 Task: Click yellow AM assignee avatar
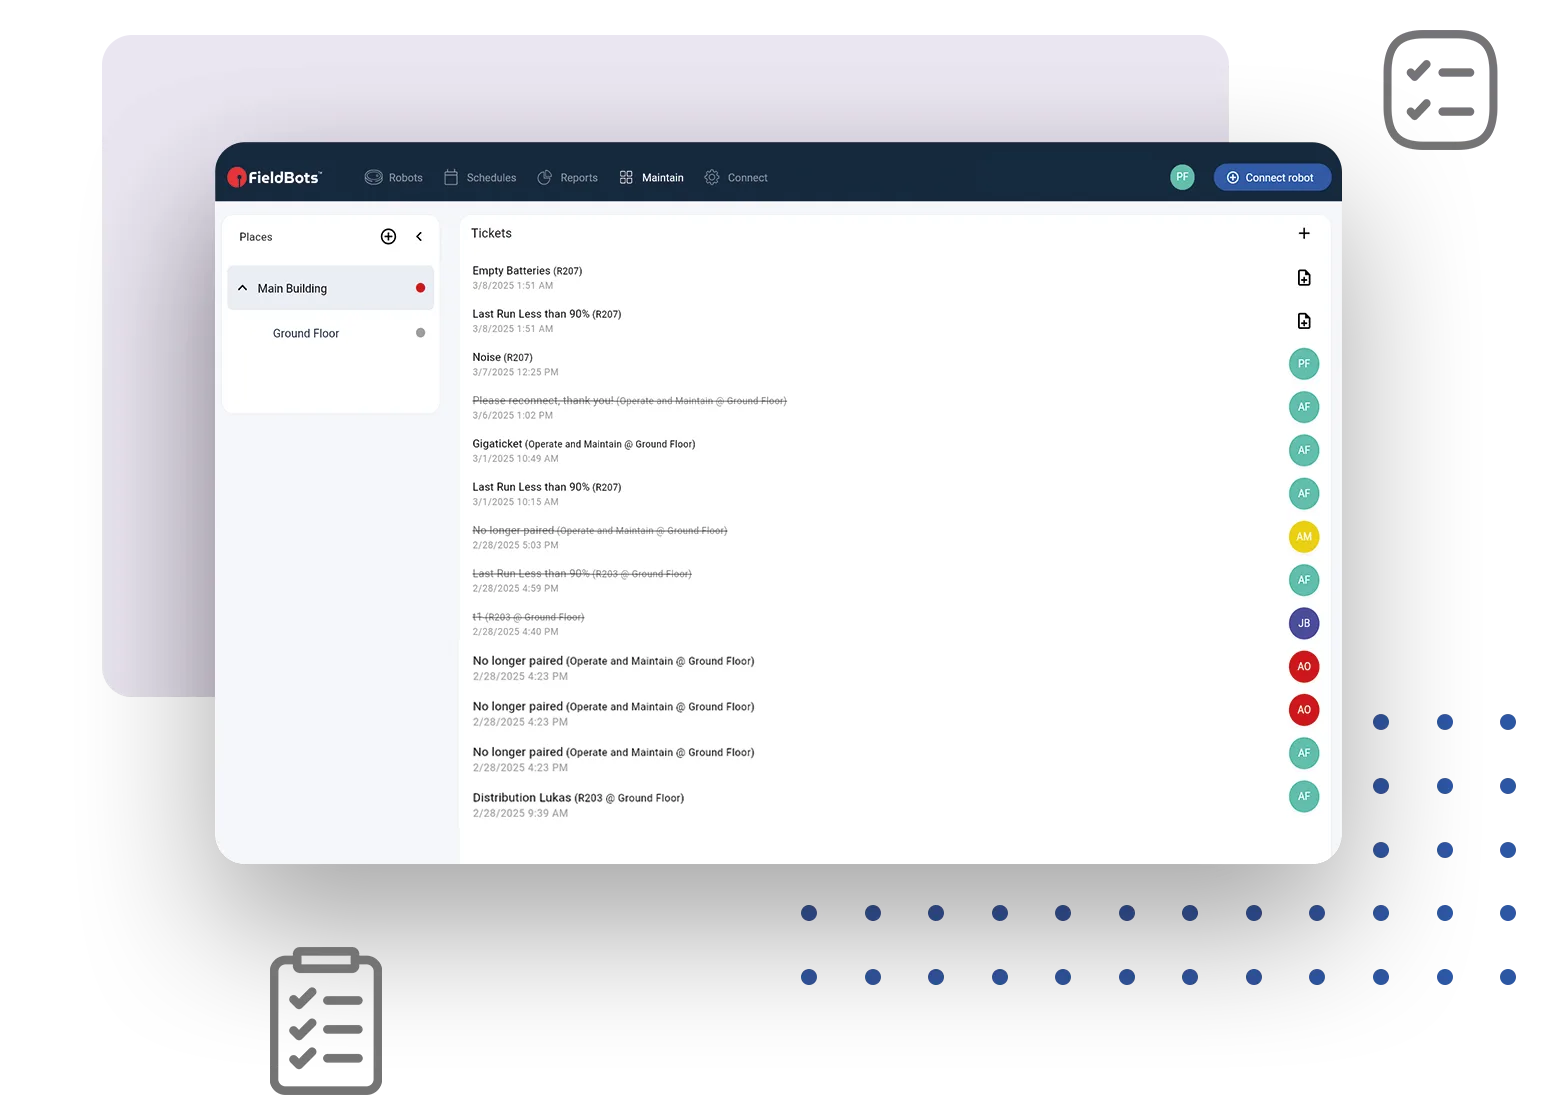click(x=1304, y=537)
